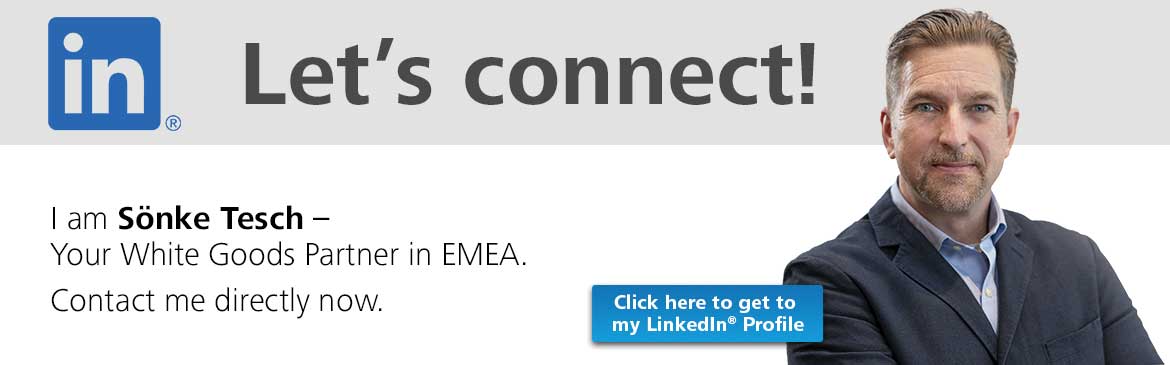The width and height of the screenshot is (1170, 365).
Task: Select the word "connect!" in the headline
Action: [641, 74]
